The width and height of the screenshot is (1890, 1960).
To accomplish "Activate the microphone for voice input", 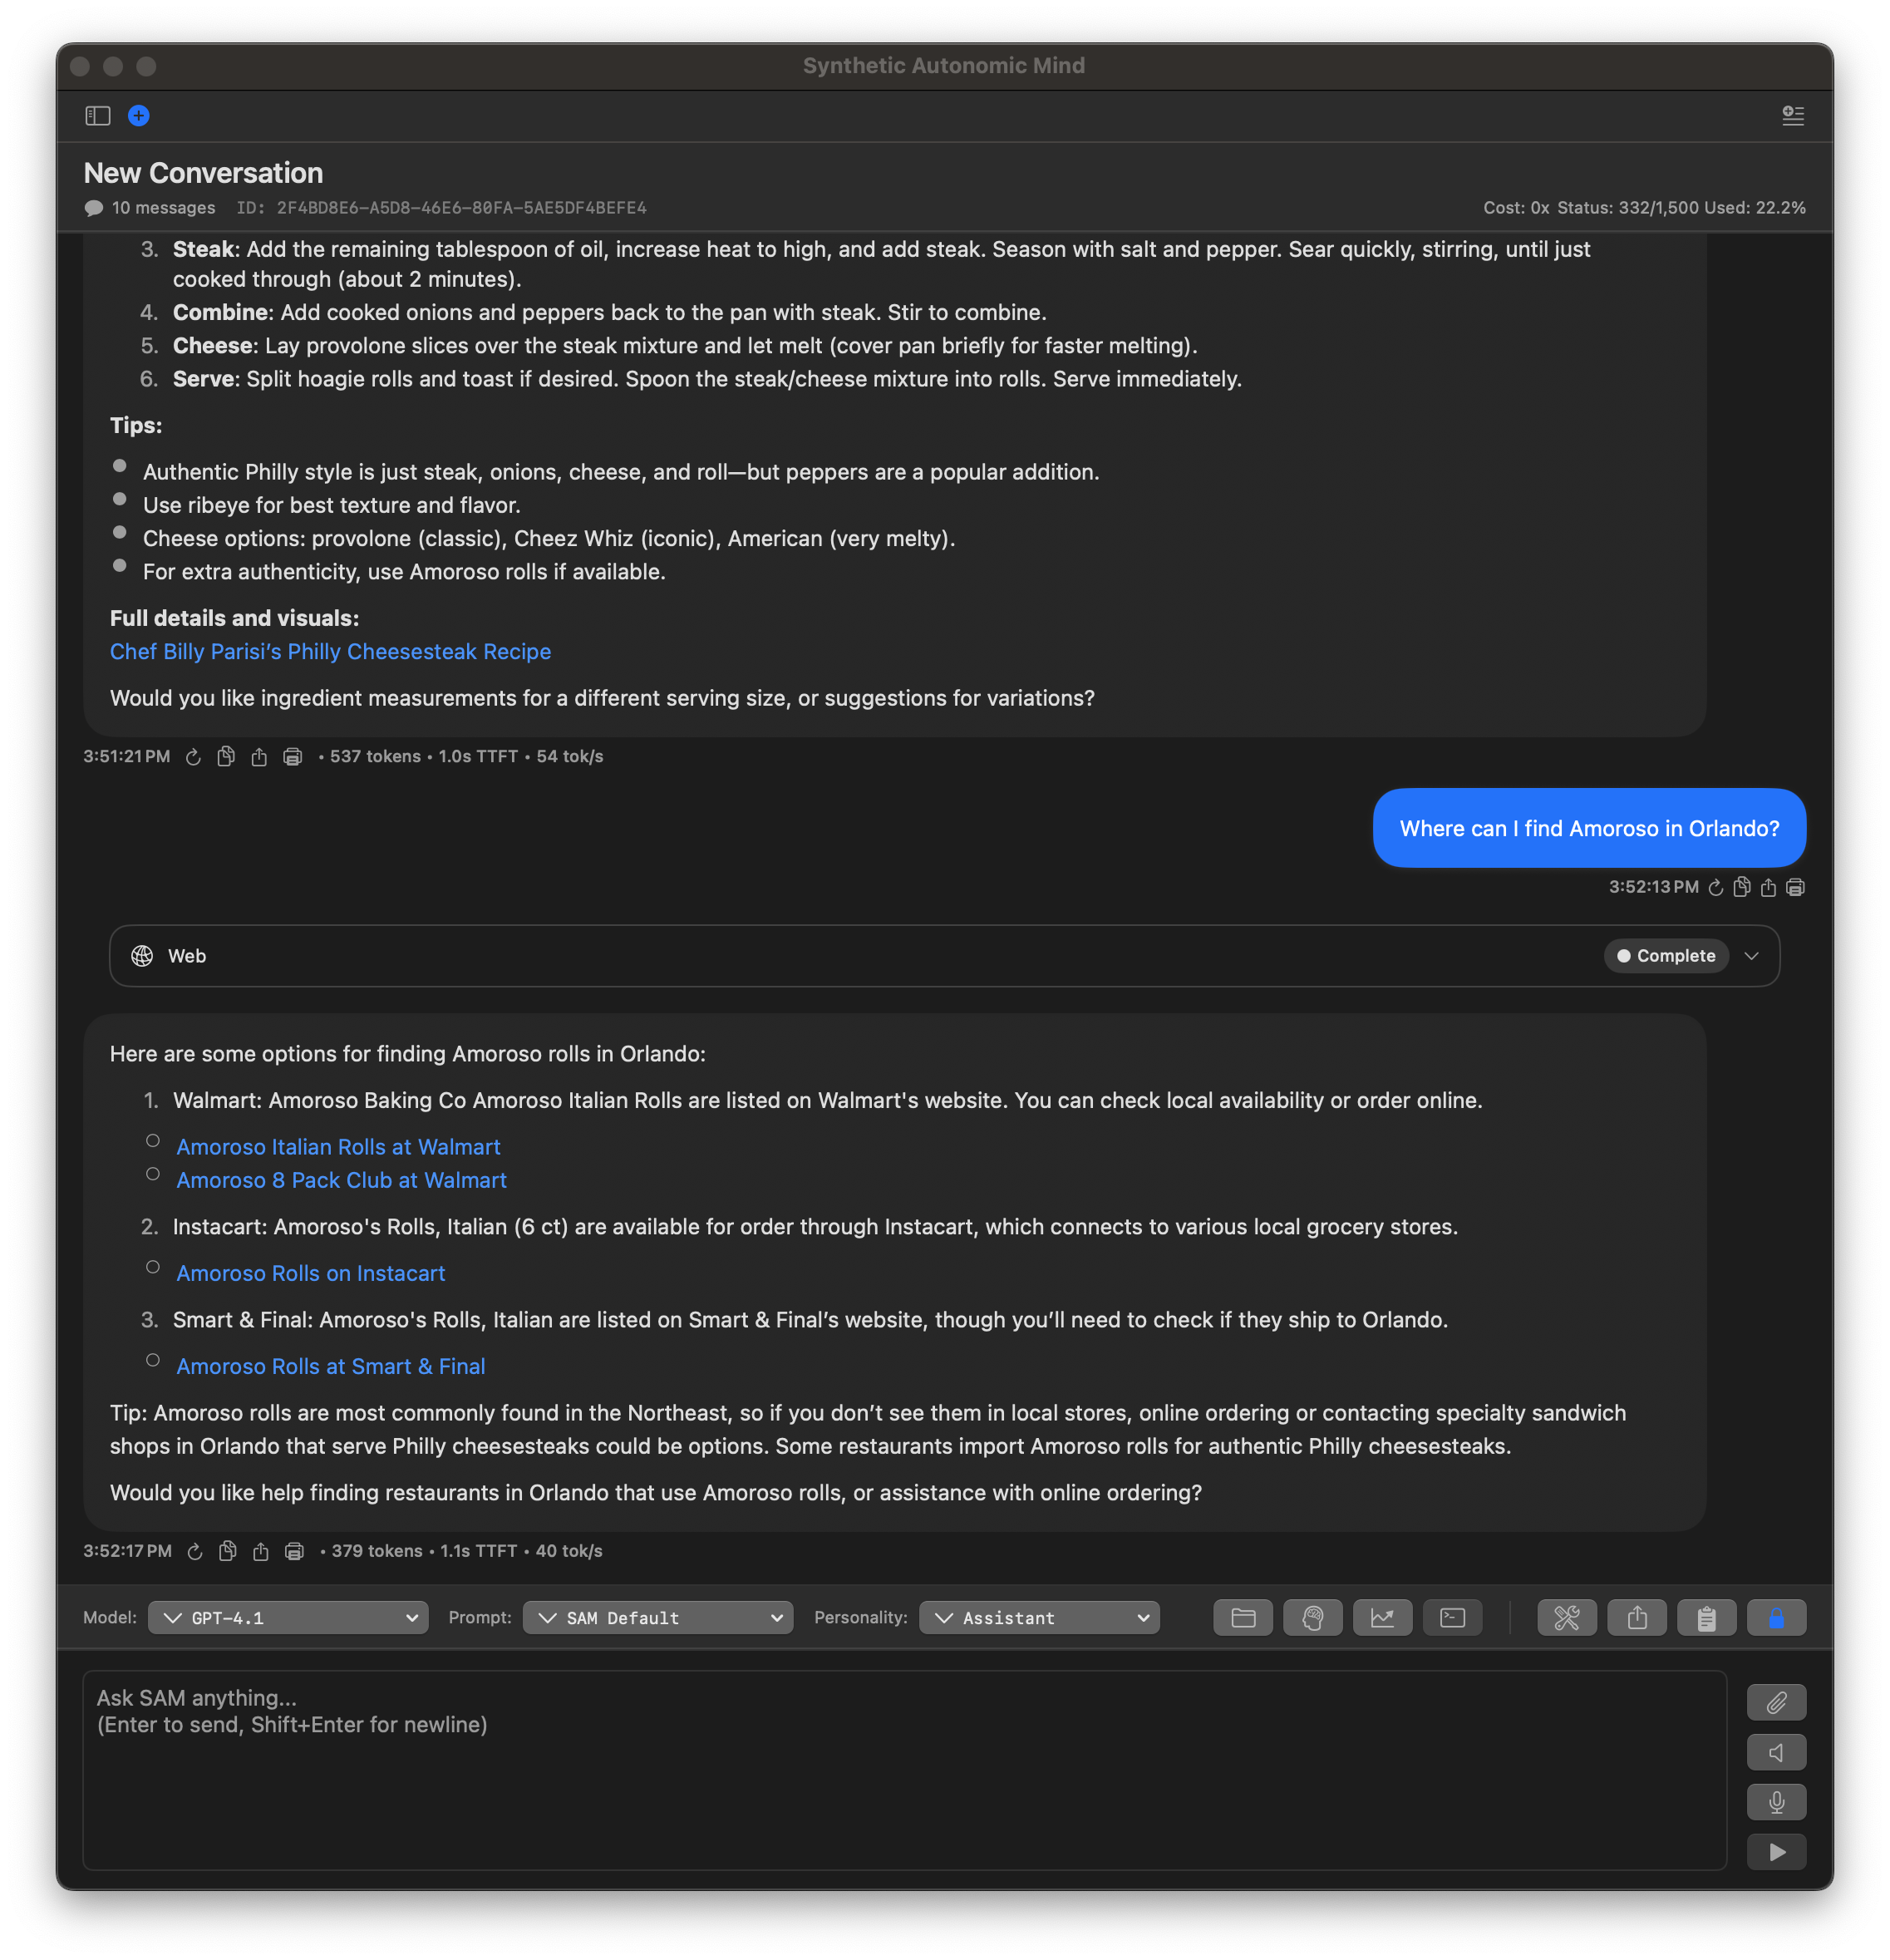I will 1777,1802.
